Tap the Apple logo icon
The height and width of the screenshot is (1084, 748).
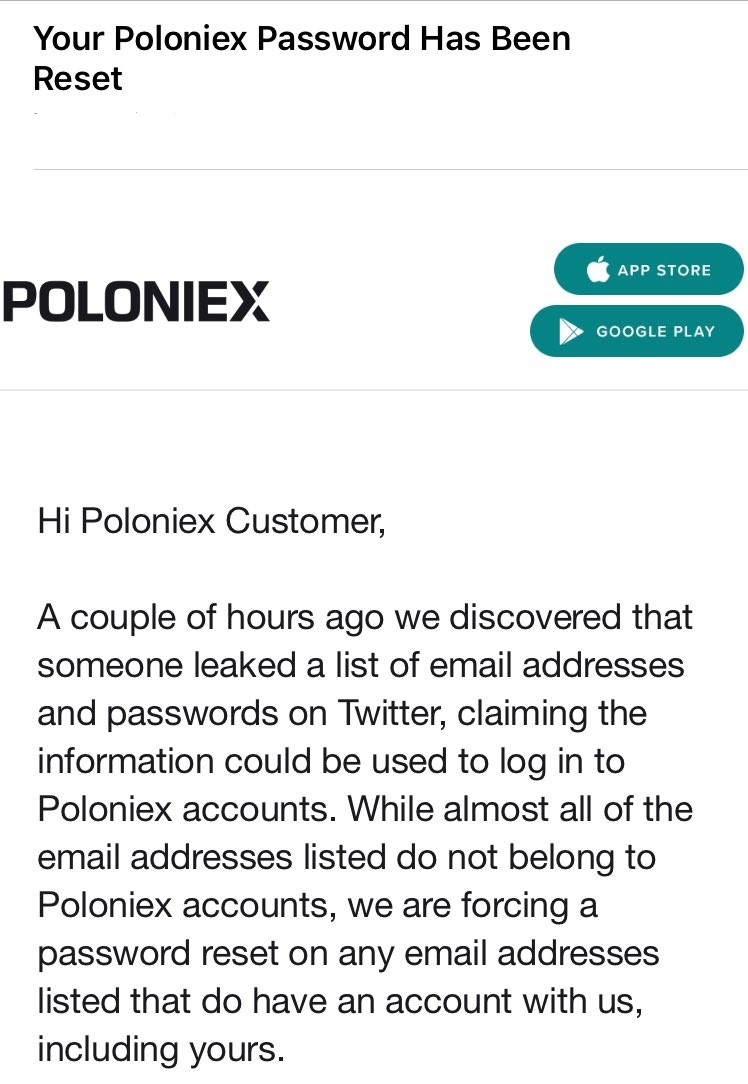[x=598, y=270]
